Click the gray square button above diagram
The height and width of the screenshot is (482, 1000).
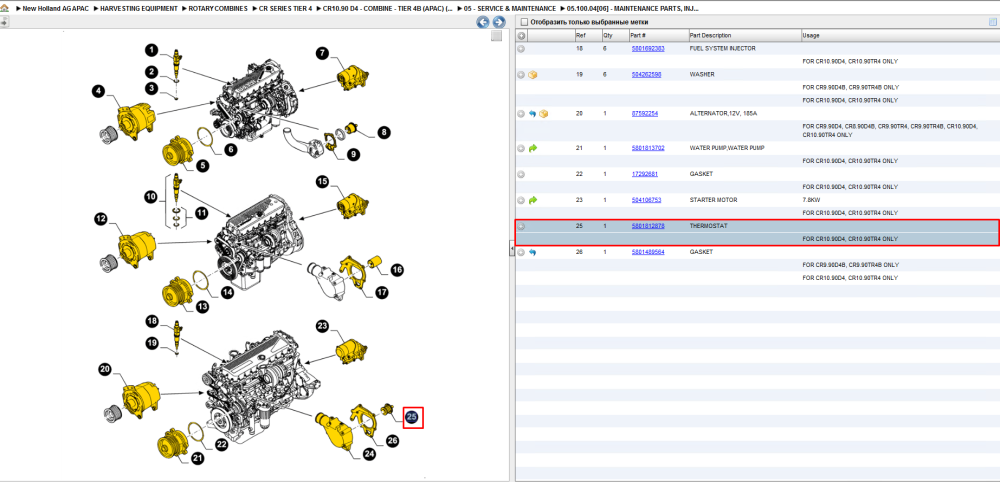click(x=496, y=36)
